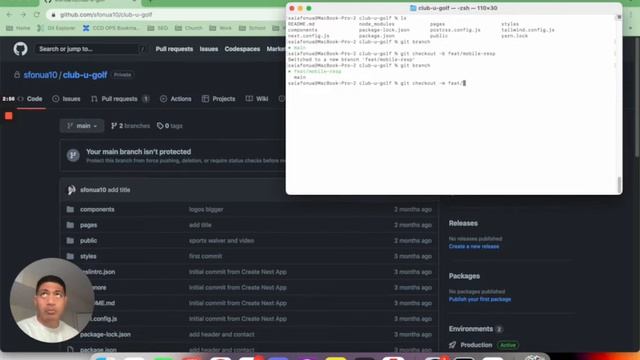Open the add title commit message
640x360 pixels.
(119, 190)
